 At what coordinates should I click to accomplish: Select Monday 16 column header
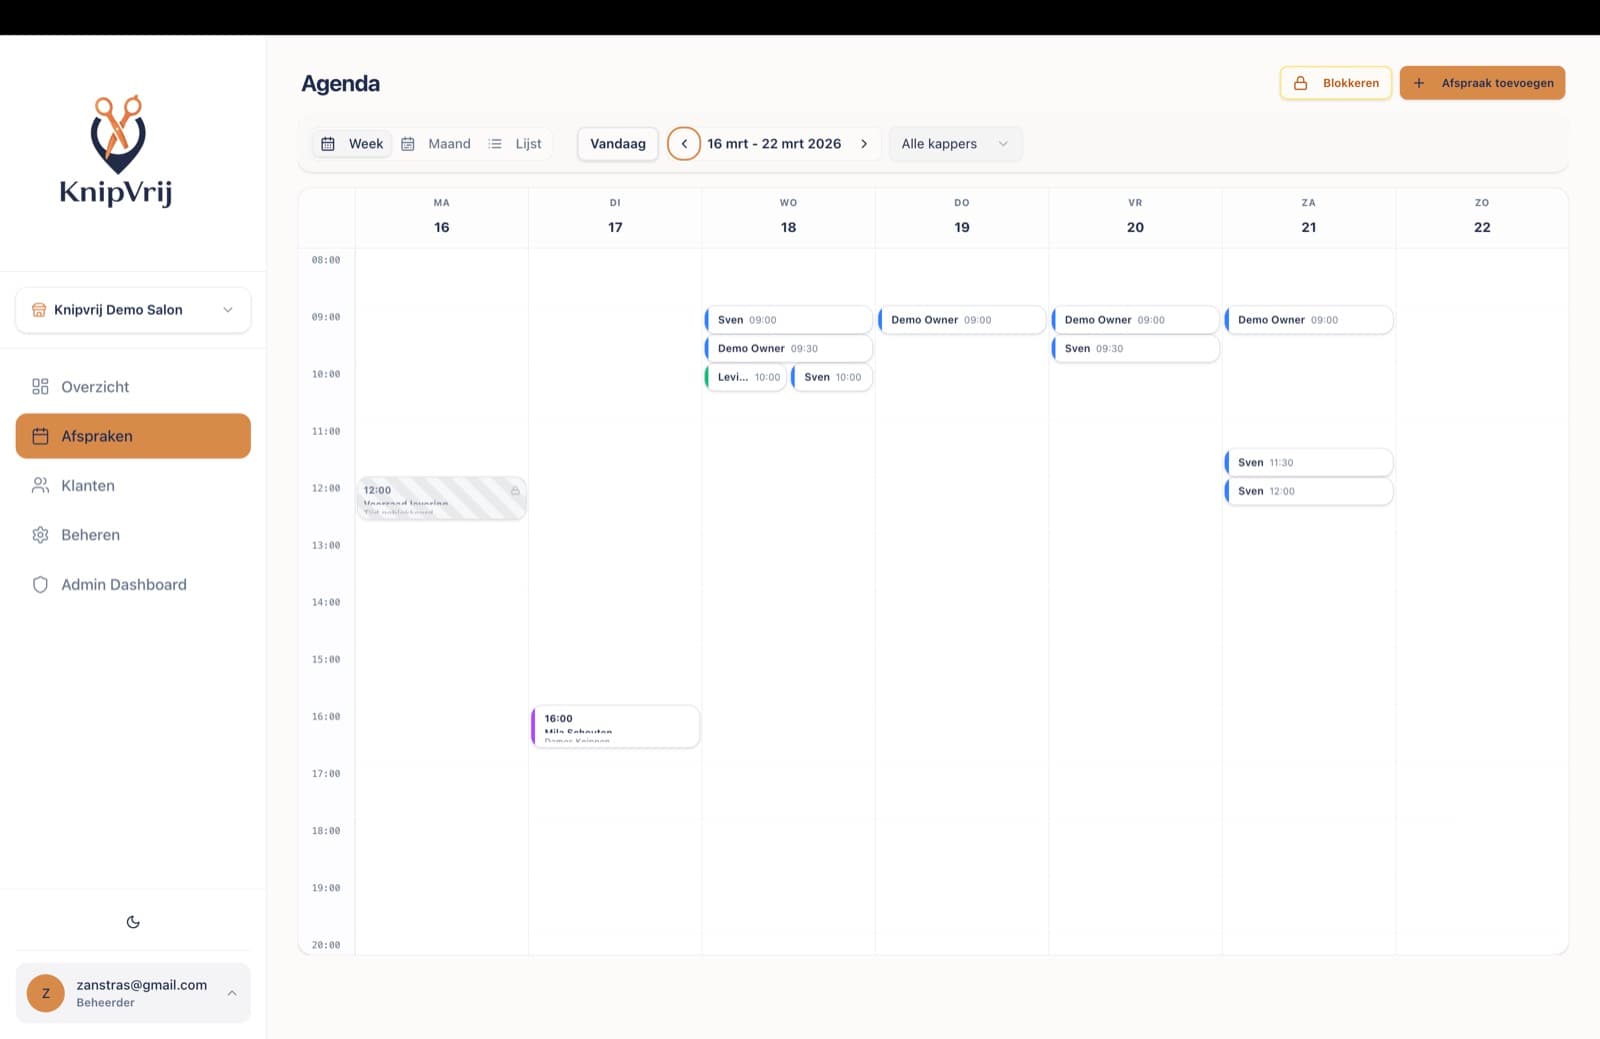pos(442,216)
